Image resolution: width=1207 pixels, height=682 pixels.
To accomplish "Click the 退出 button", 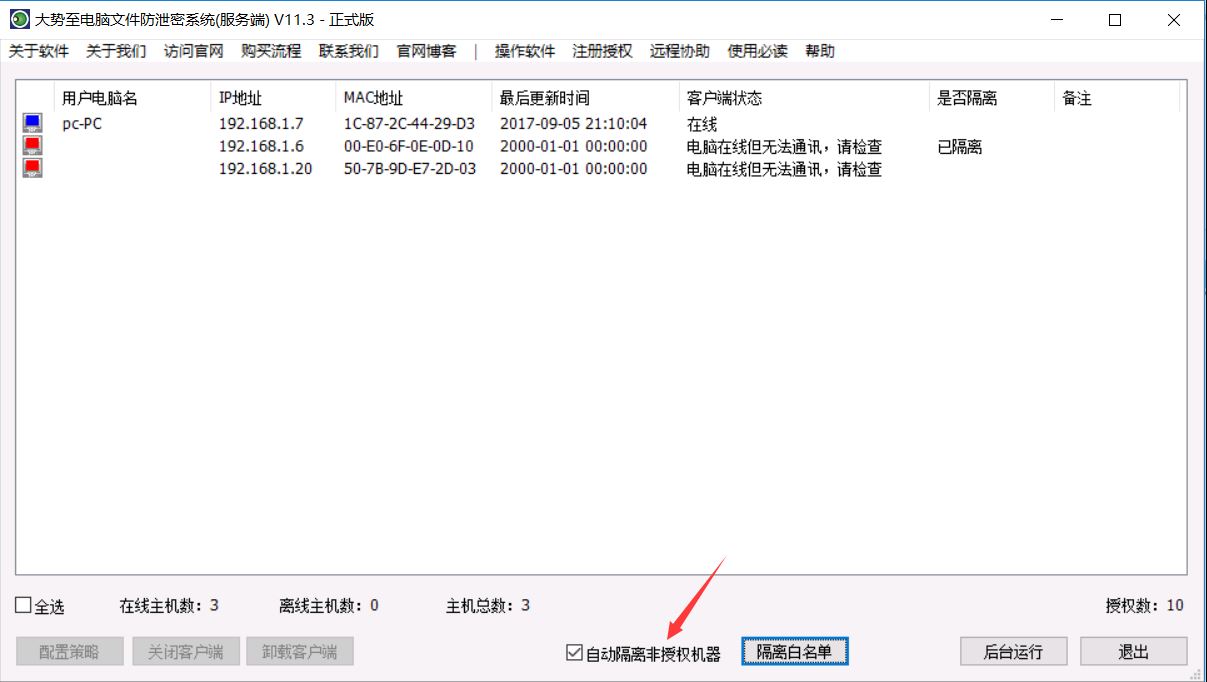I will (x=1134, y=652).
